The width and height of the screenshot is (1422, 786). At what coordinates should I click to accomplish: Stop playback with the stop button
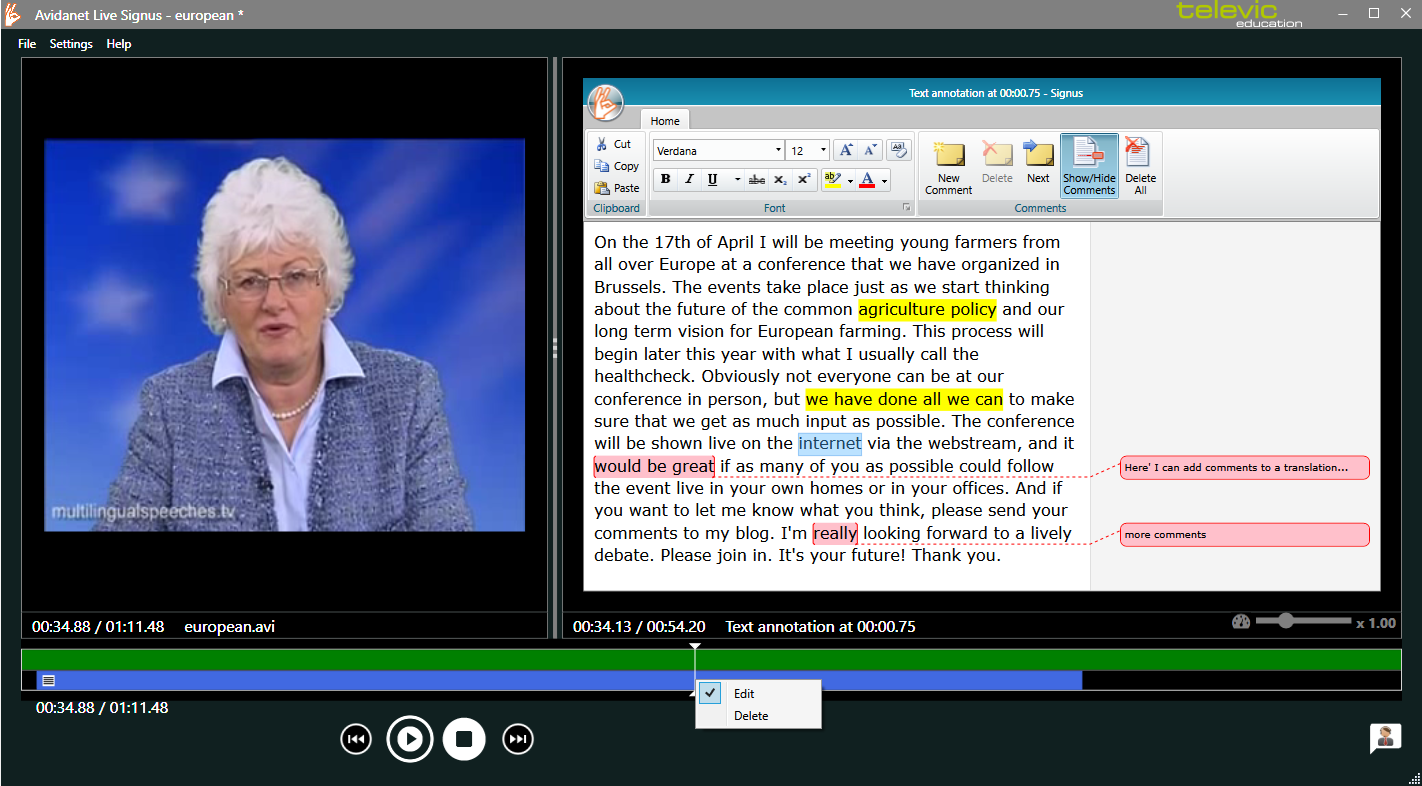[464, 739]
